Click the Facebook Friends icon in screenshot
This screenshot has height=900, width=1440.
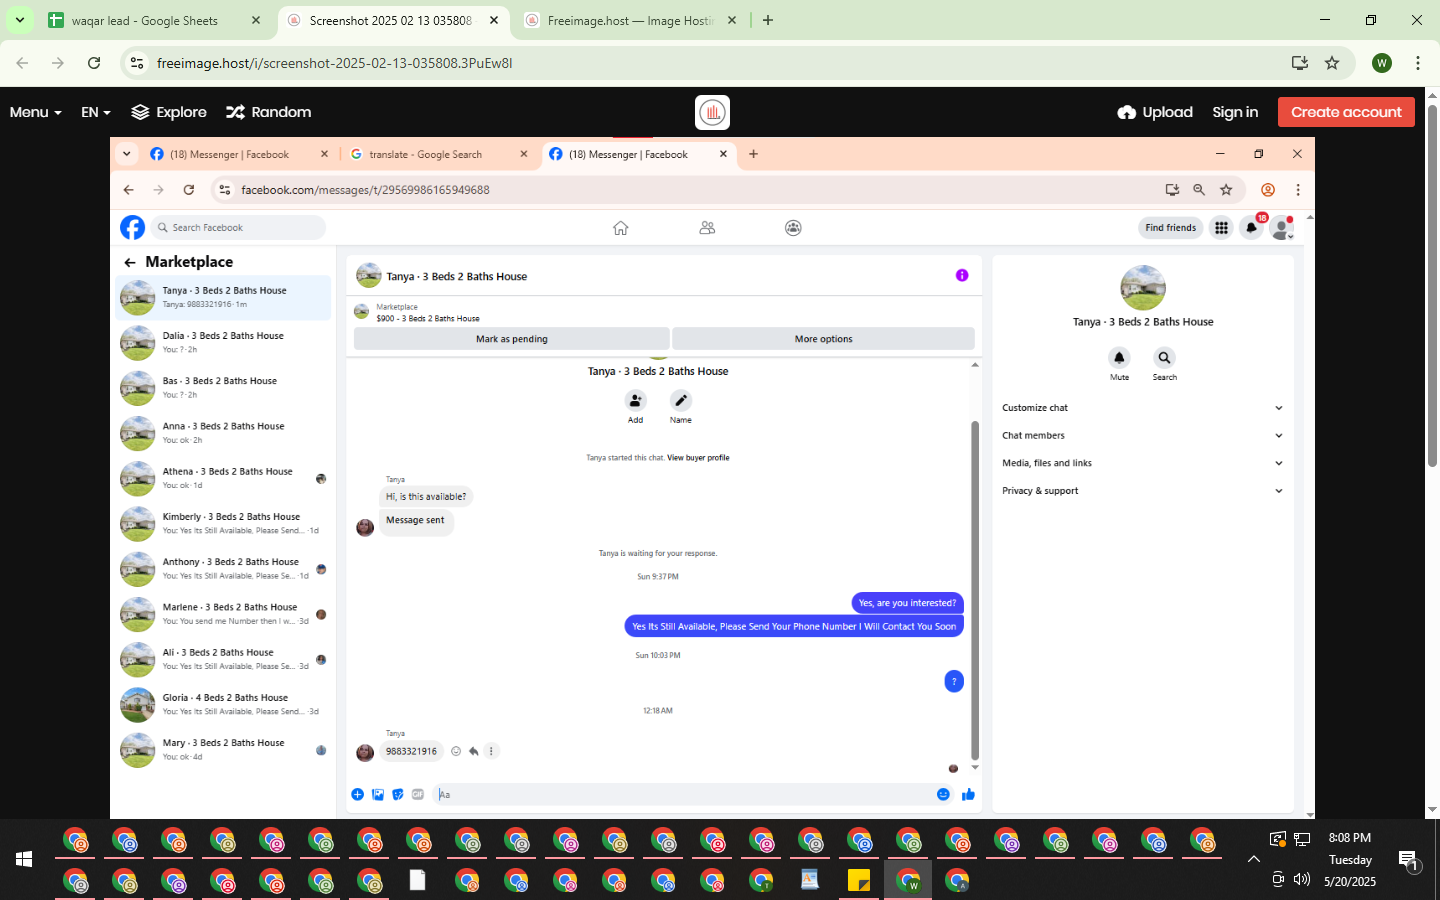click(x=707, y=228)
